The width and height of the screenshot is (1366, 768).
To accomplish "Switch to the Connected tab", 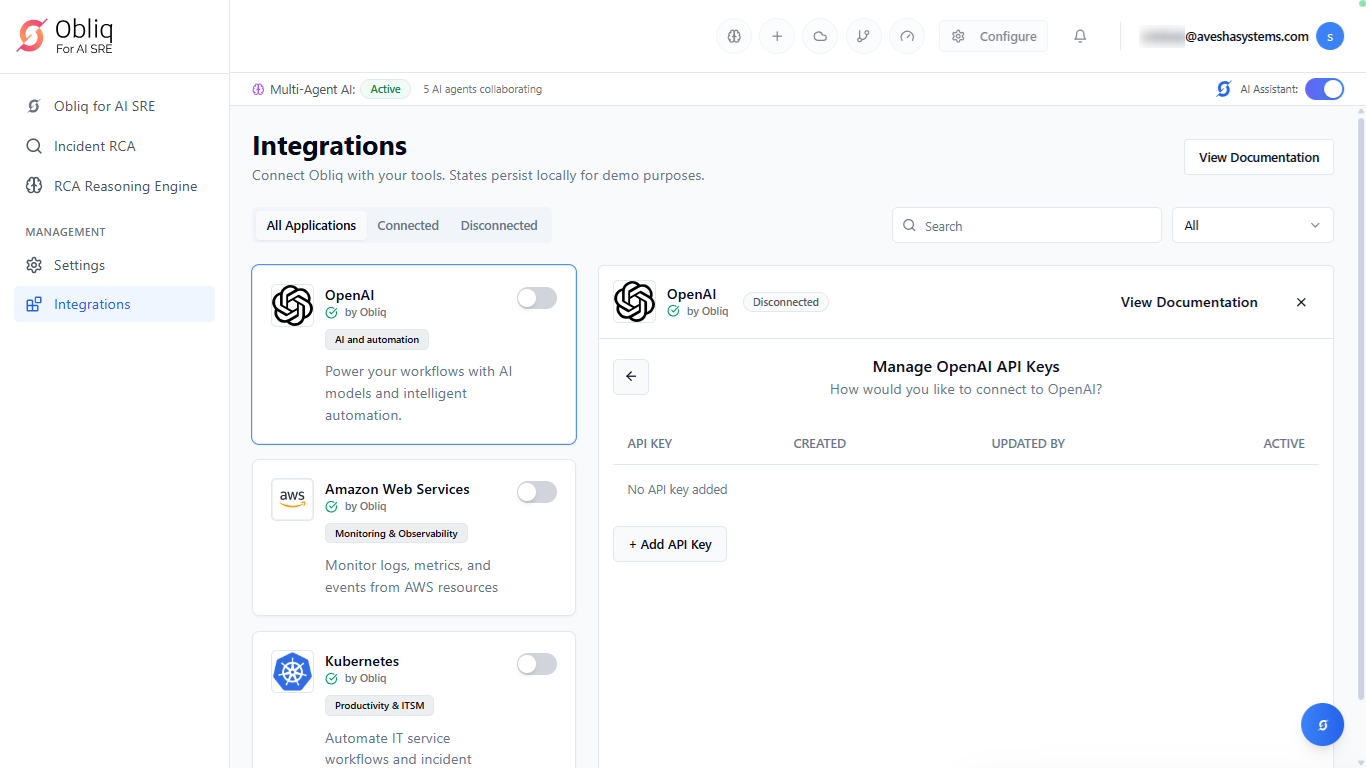I will (408, 225).
